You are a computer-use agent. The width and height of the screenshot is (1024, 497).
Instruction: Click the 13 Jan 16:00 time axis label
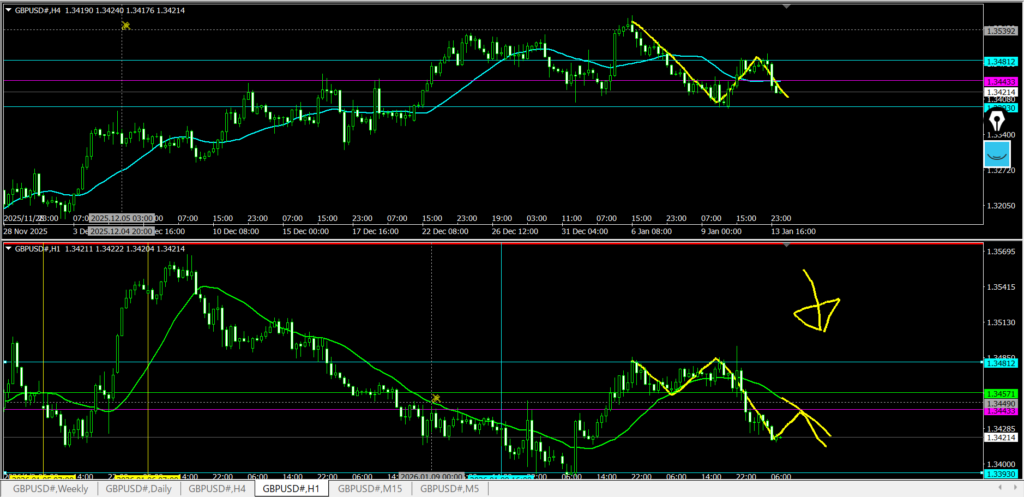click(790, 230)
